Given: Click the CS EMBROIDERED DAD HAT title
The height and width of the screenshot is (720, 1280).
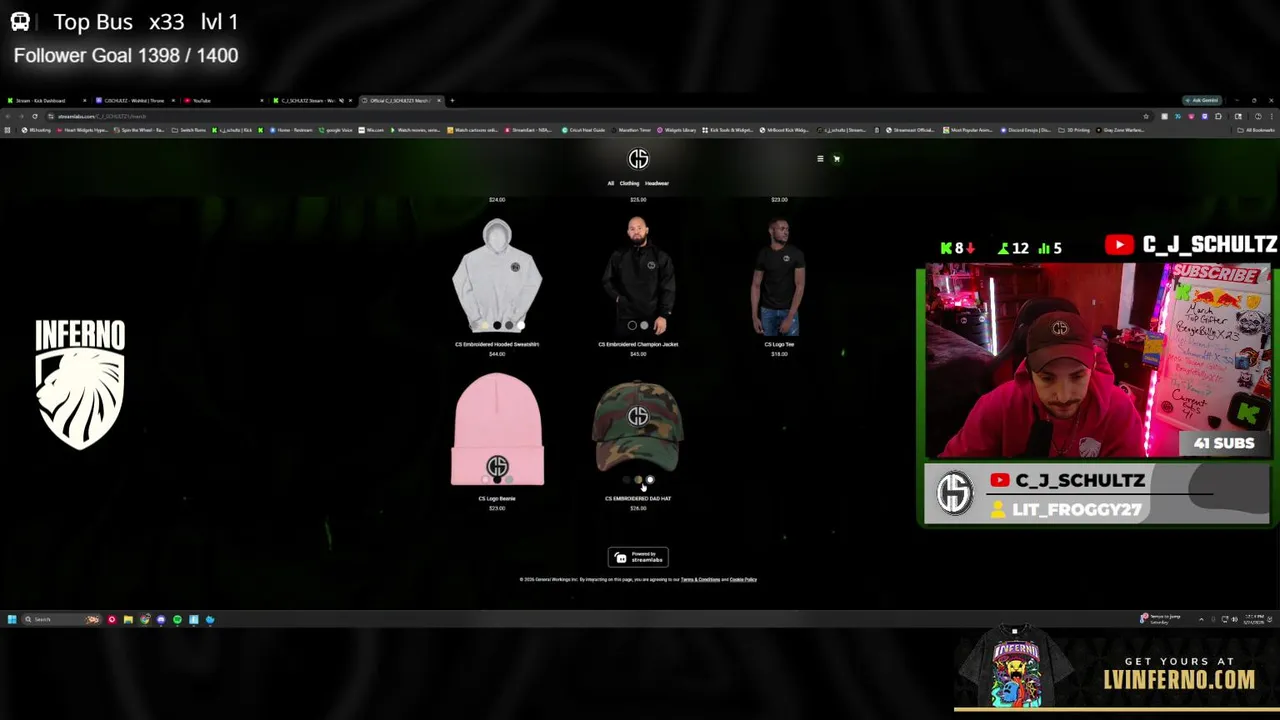Looking at the screenshot, I should click(x=638, y=498).
